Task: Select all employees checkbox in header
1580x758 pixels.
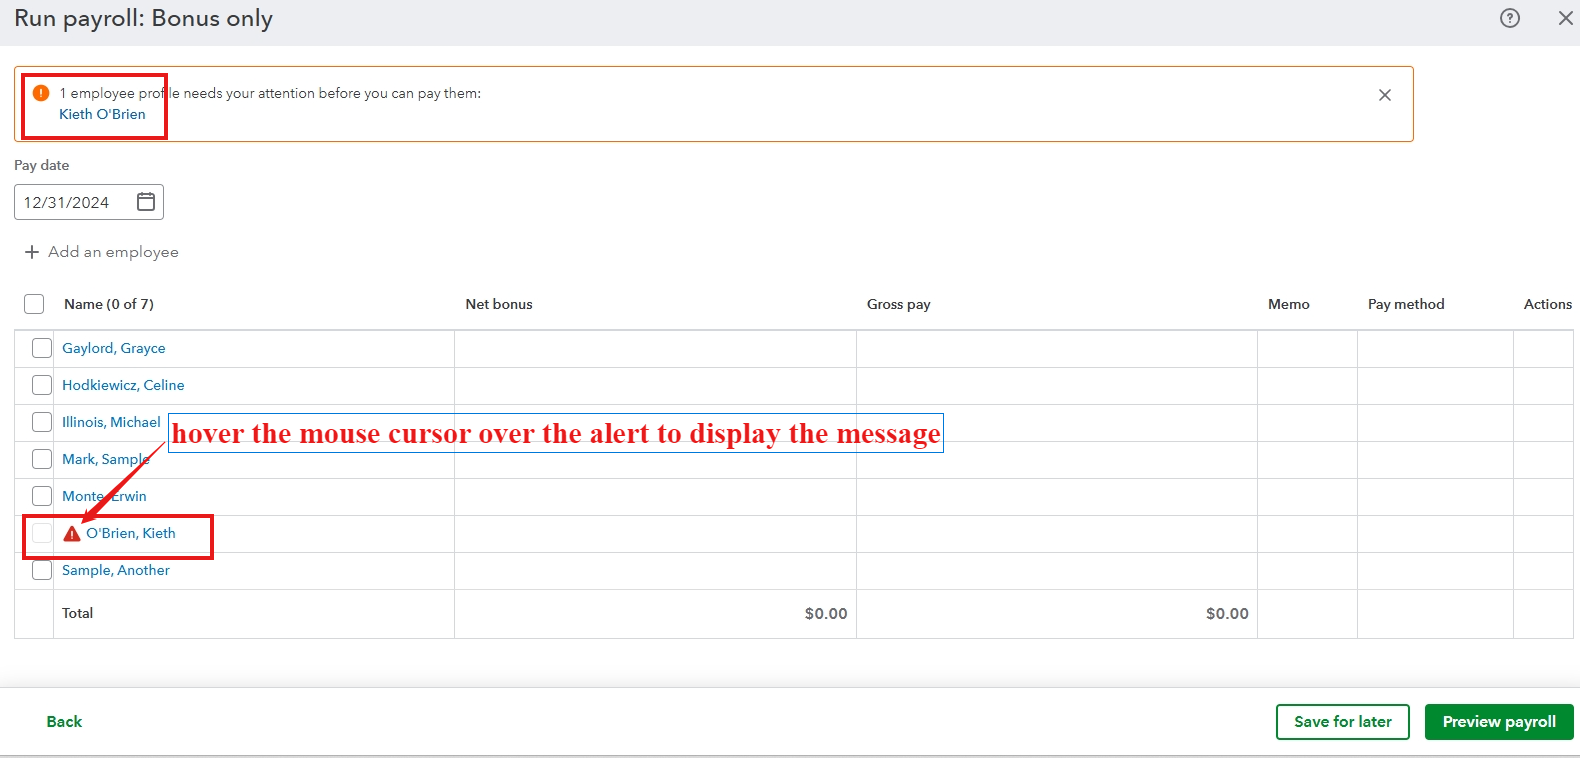Action: 34,304
